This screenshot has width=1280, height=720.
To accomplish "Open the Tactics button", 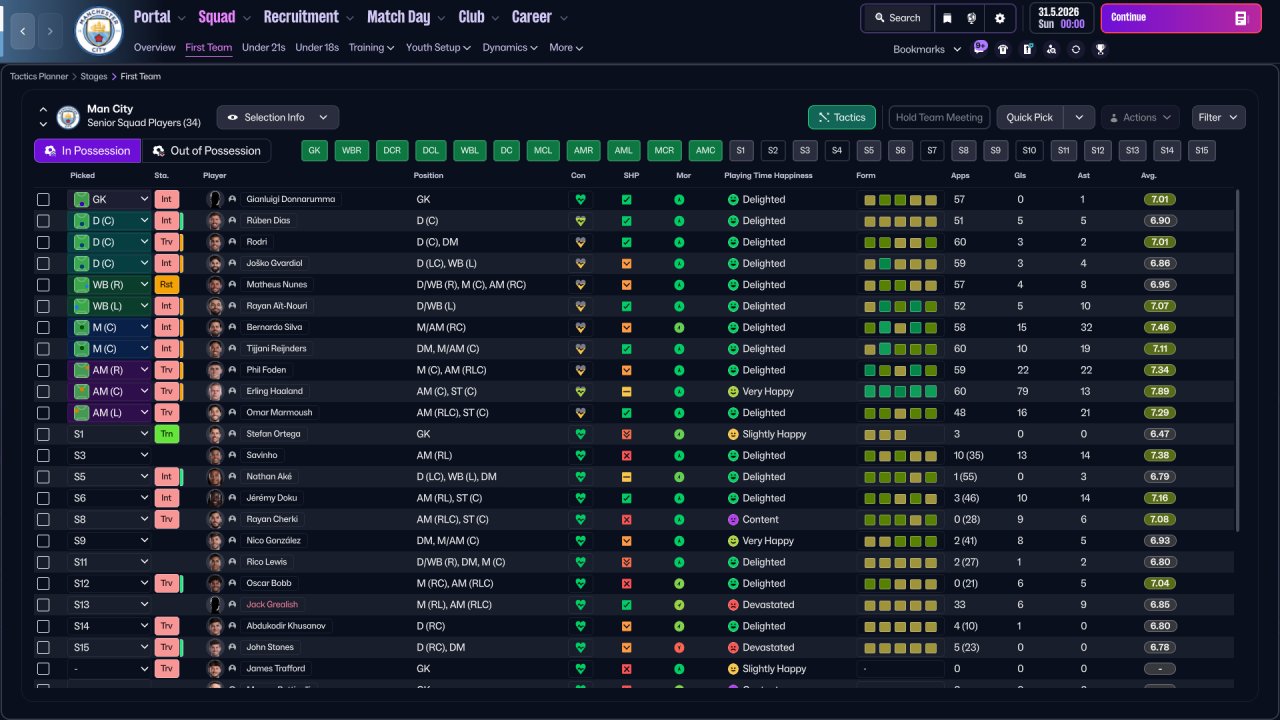I will coord(842,117).
